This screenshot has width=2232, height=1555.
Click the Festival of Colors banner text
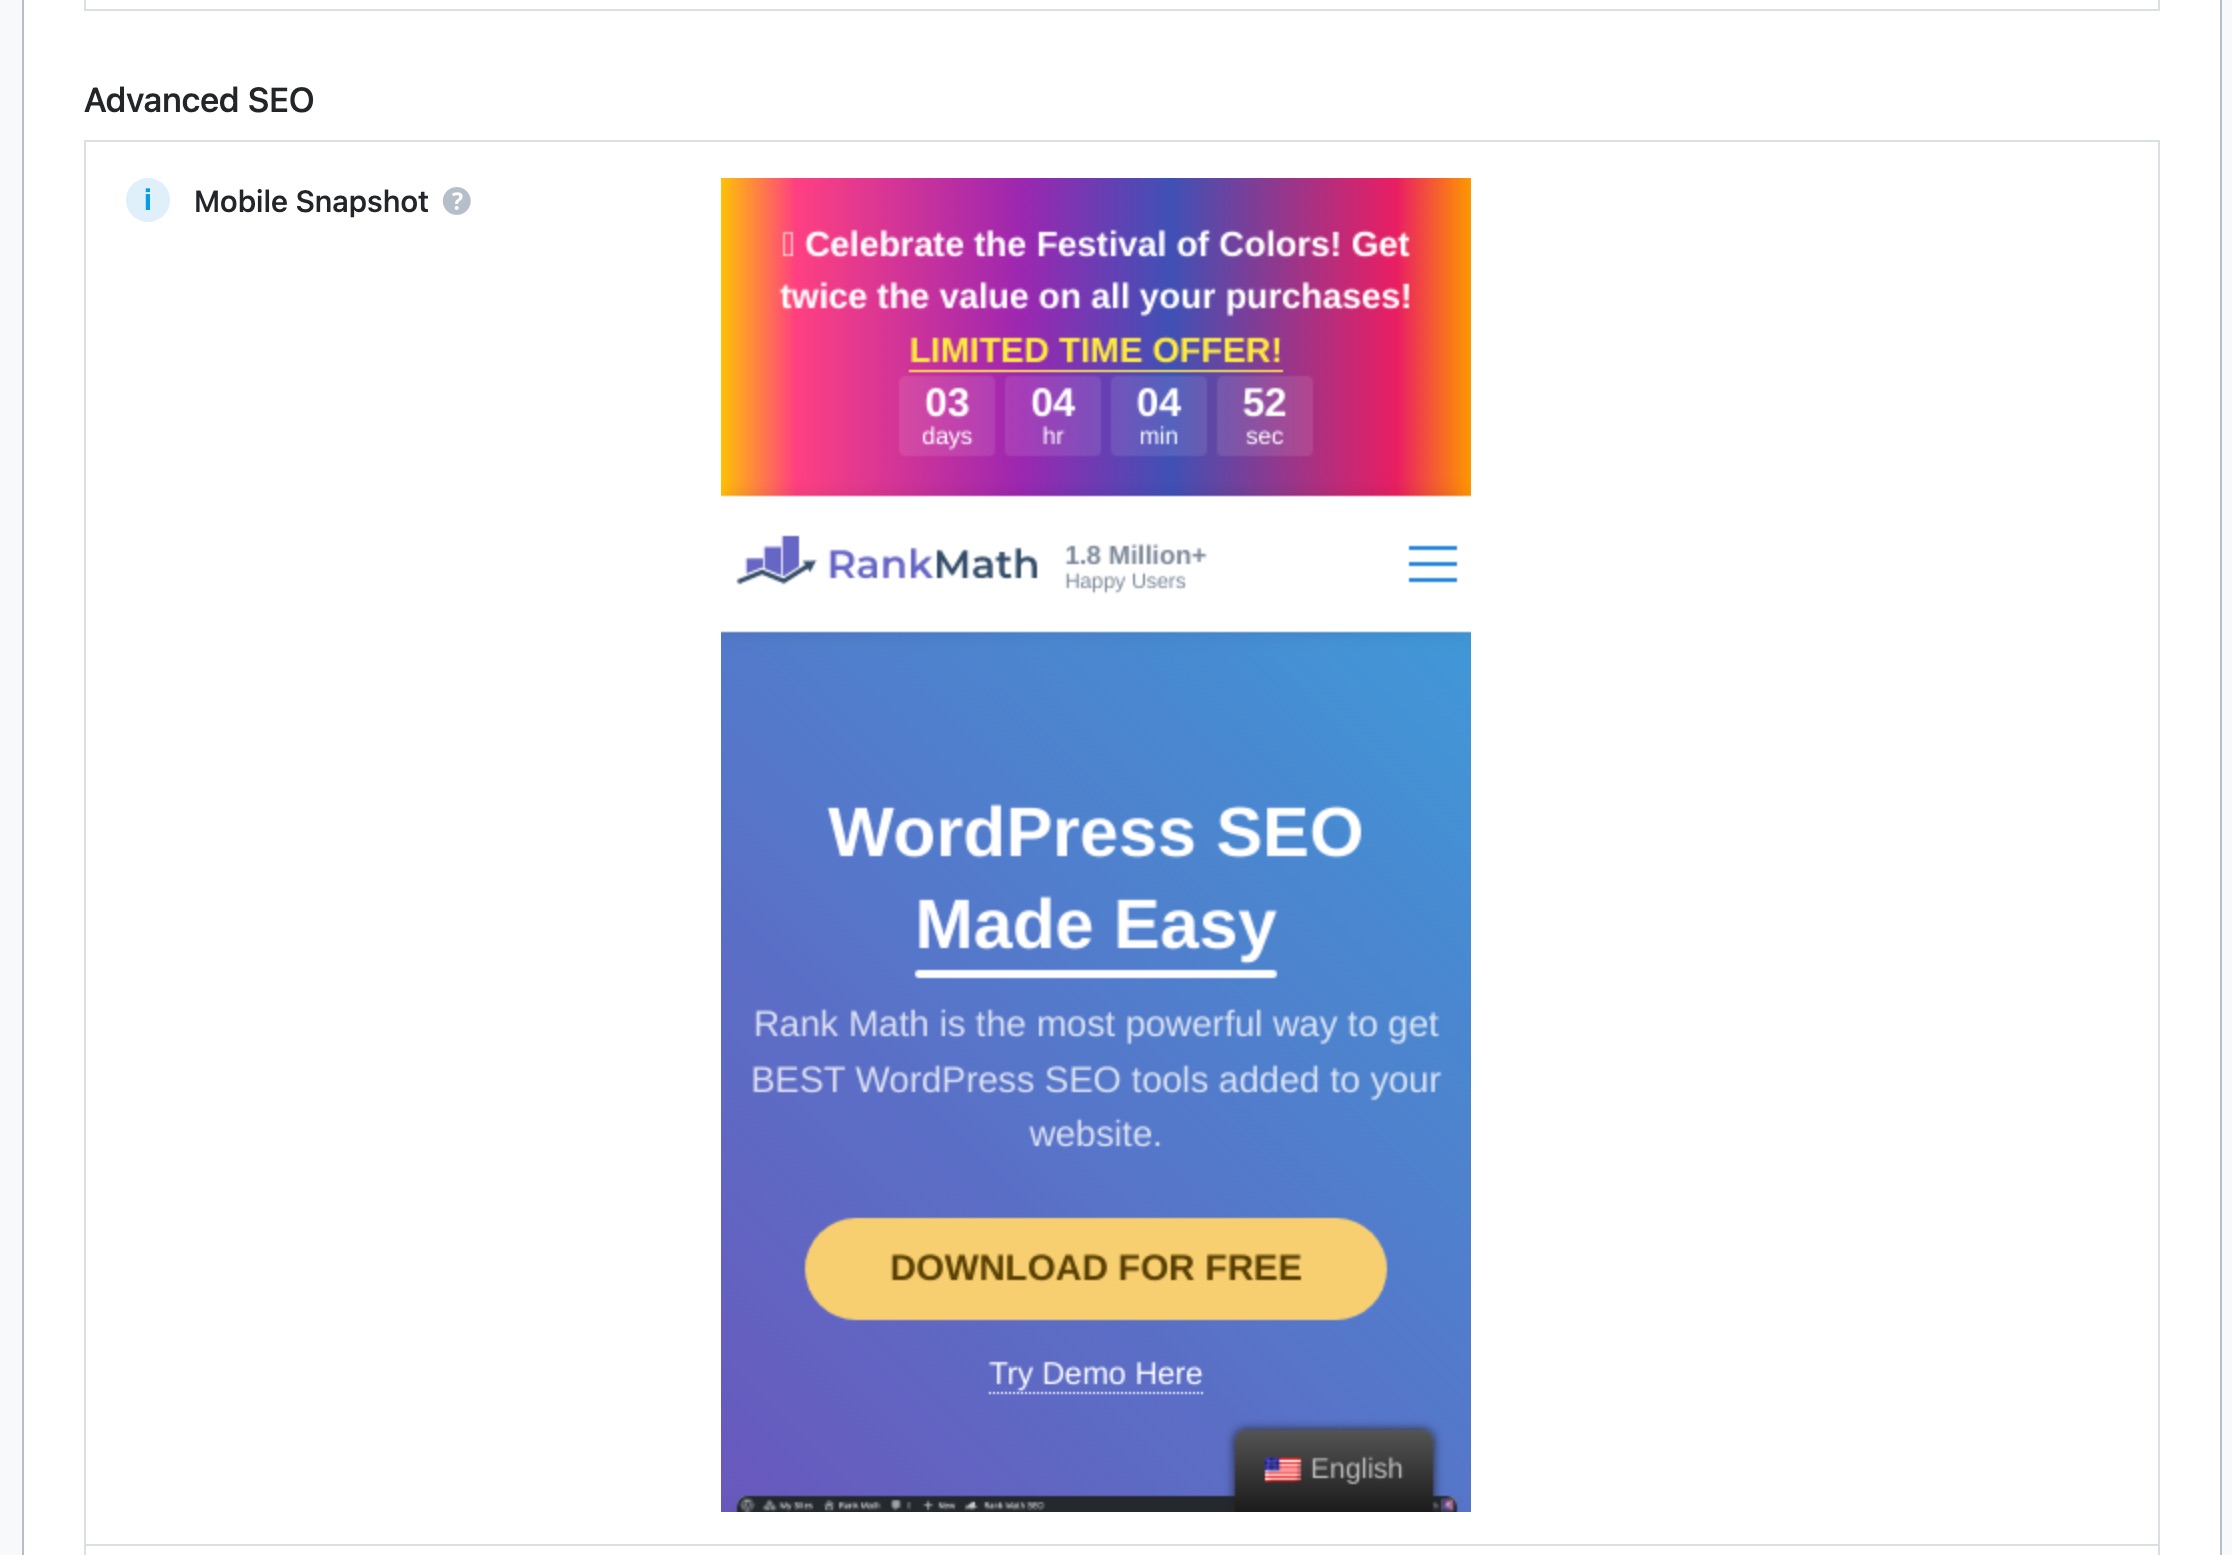coord(1096,270)
